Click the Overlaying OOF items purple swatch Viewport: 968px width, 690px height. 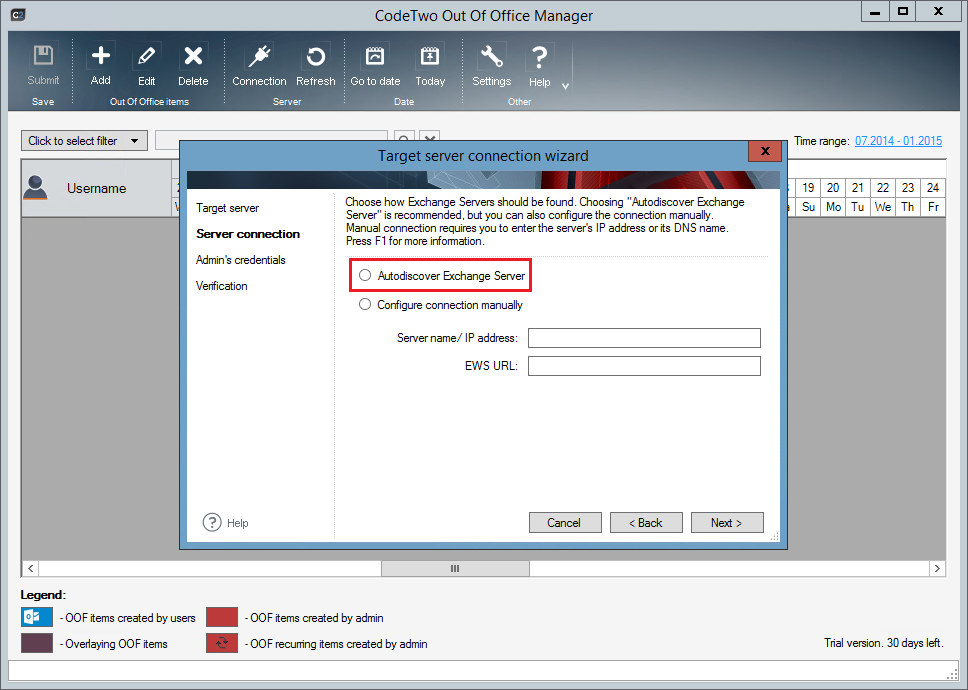[37, 643]
